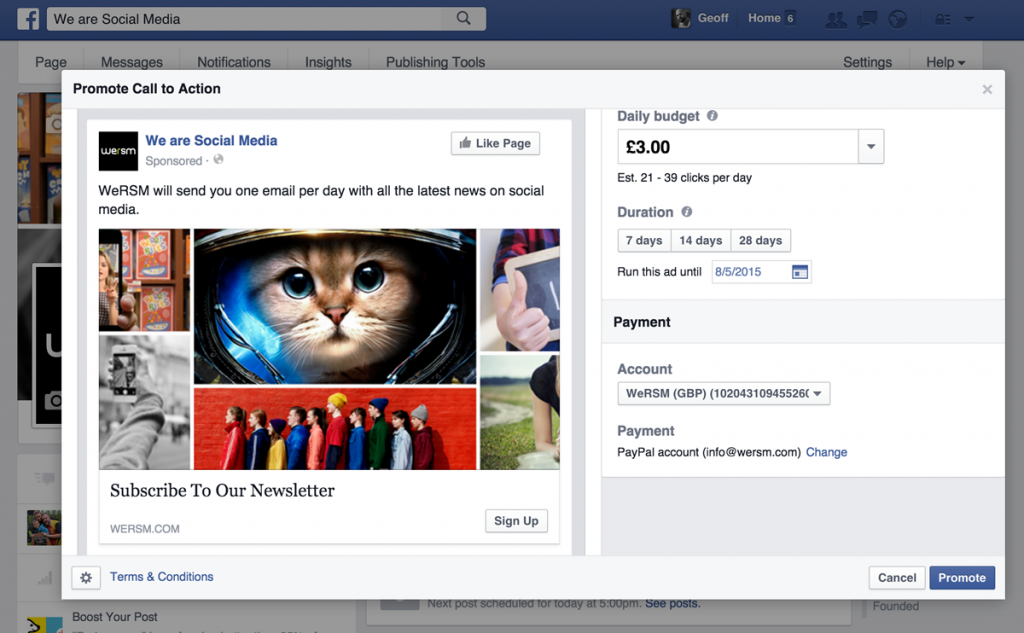Open the messages chat icon
Viewport: 1024px width, 633px height.
[867, 19]
